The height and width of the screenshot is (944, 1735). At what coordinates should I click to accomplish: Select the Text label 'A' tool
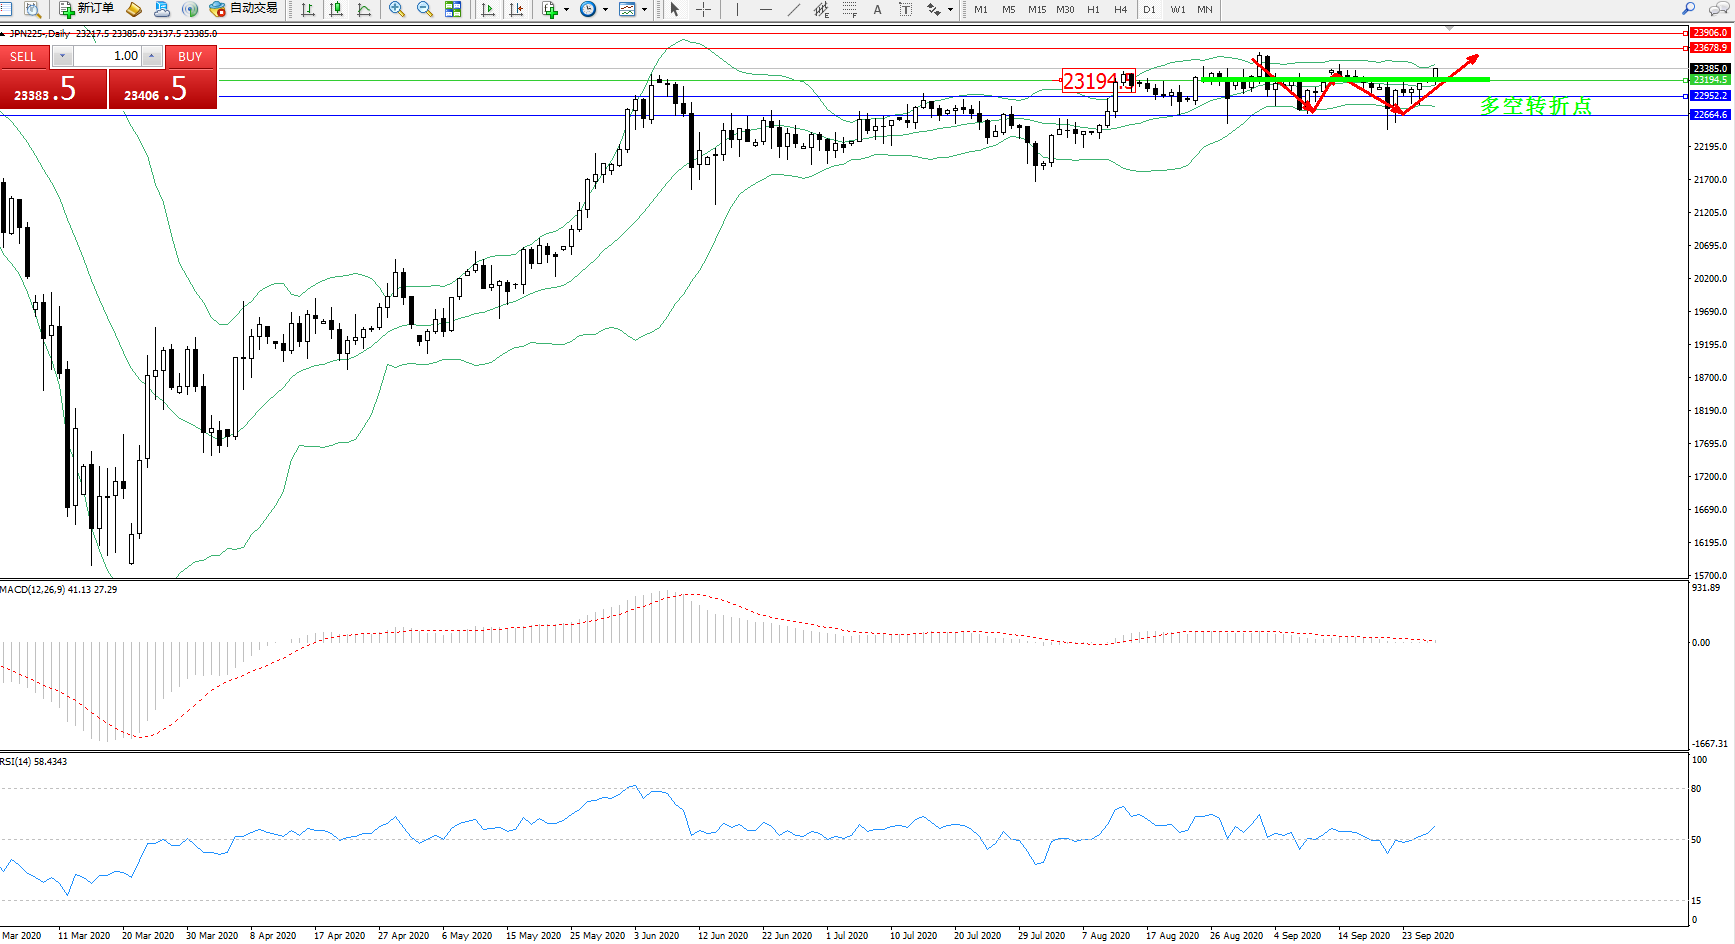pos(877,9)
